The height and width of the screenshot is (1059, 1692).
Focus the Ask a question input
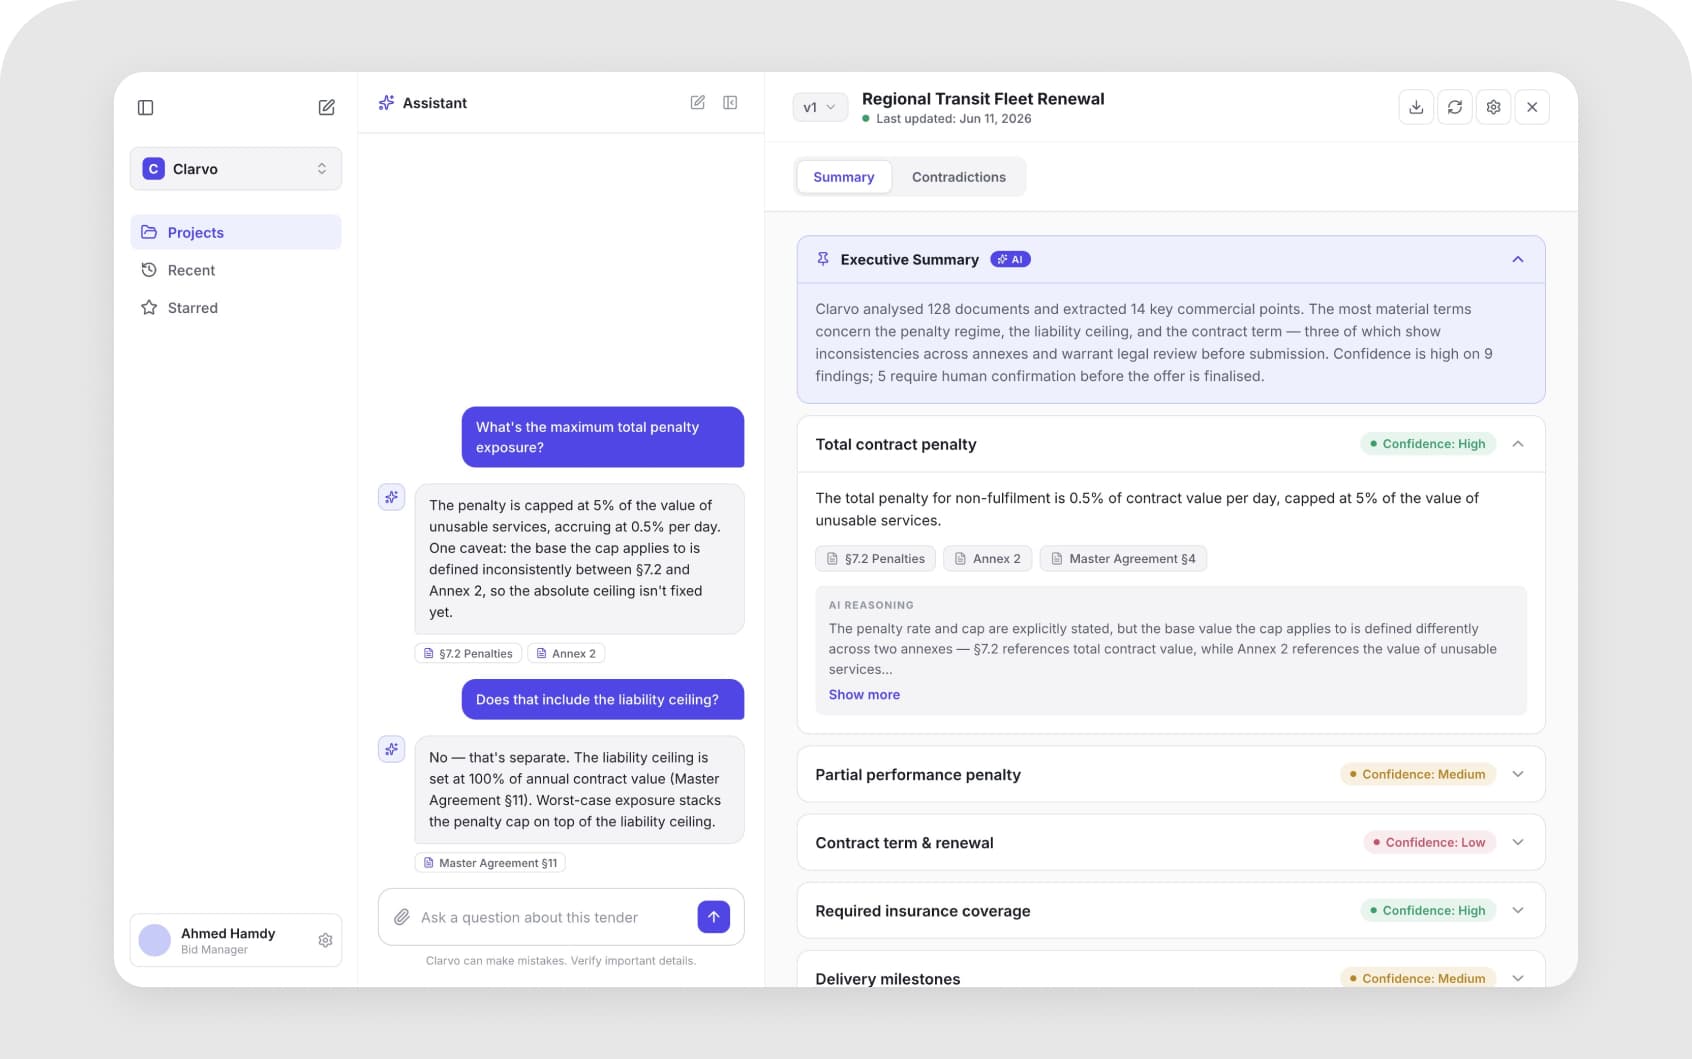pos(529,917)
